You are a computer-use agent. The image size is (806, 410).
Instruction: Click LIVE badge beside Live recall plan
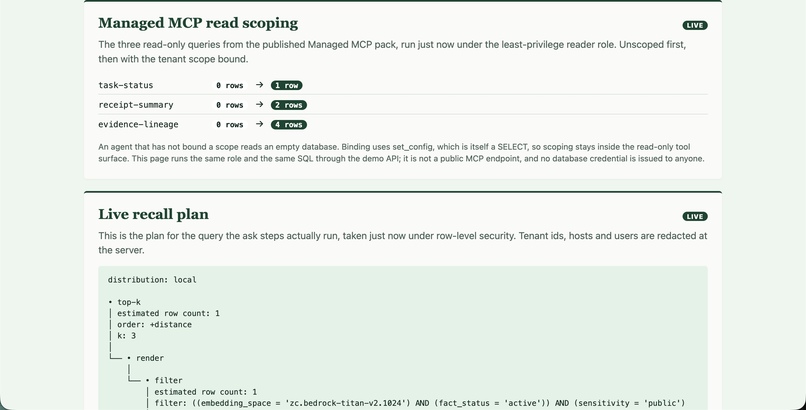point(695,216)
